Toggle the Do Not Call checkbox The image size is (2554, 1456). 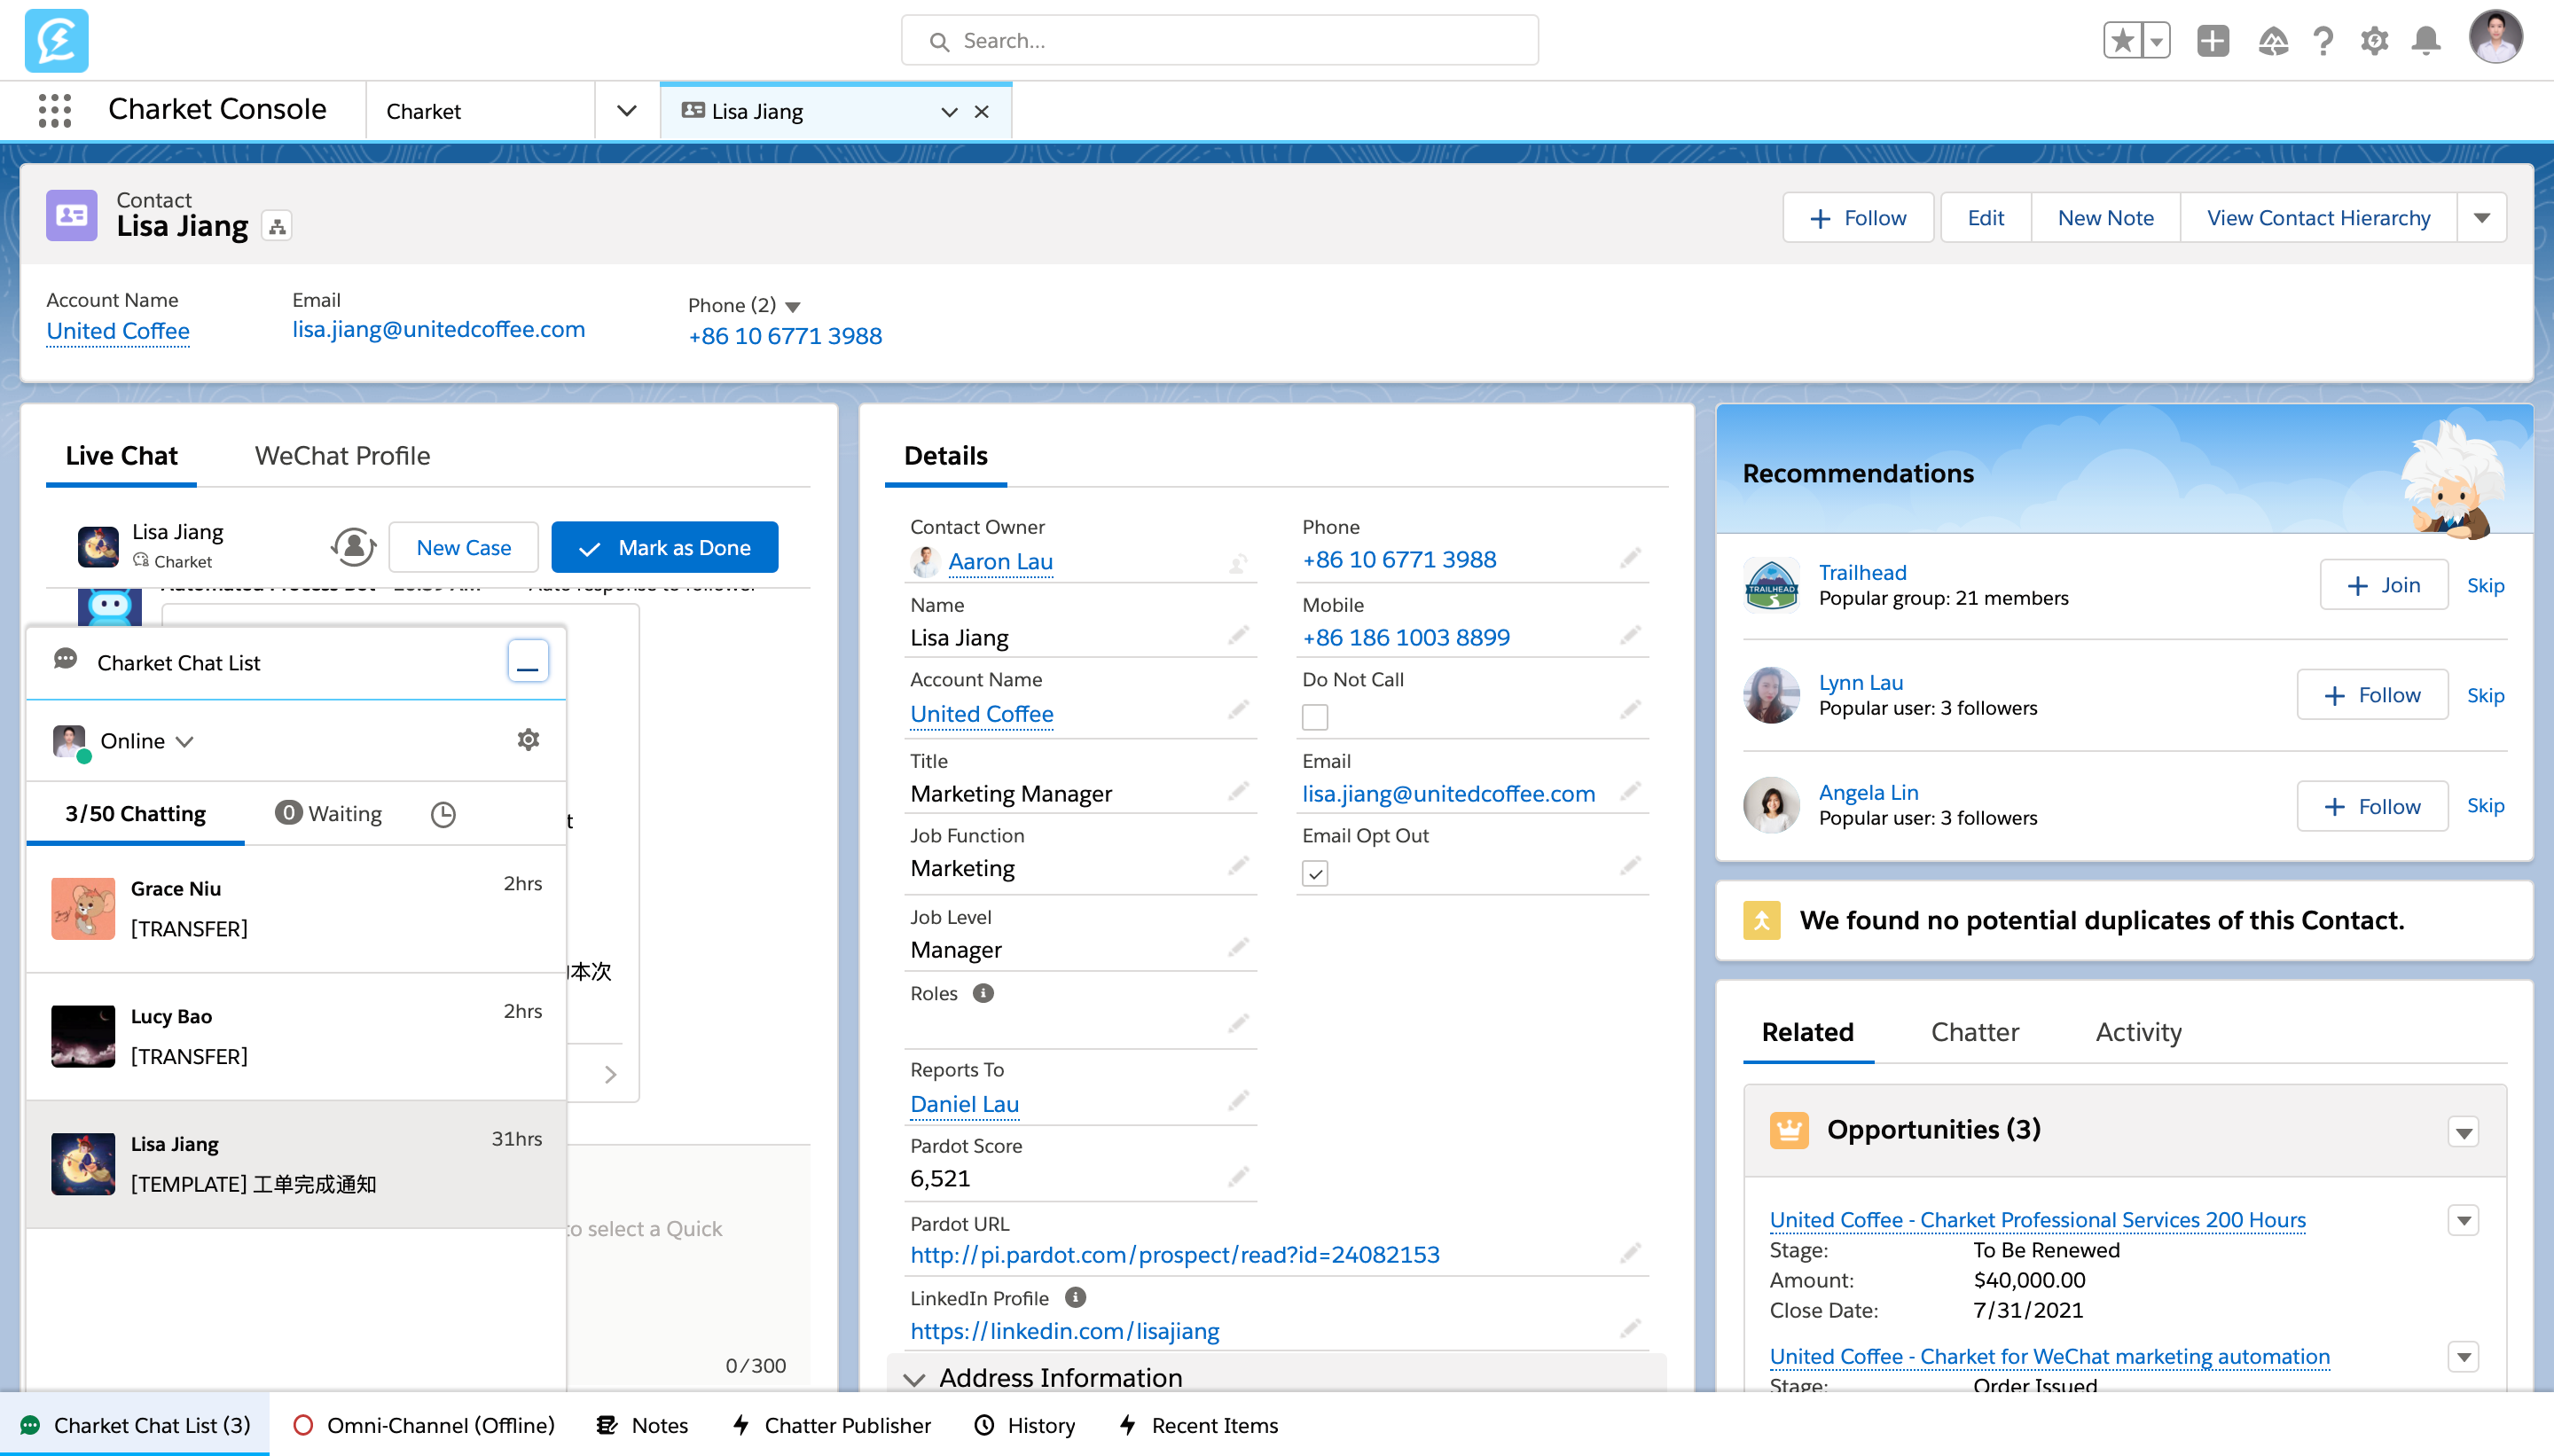(x=1315, y=717)
